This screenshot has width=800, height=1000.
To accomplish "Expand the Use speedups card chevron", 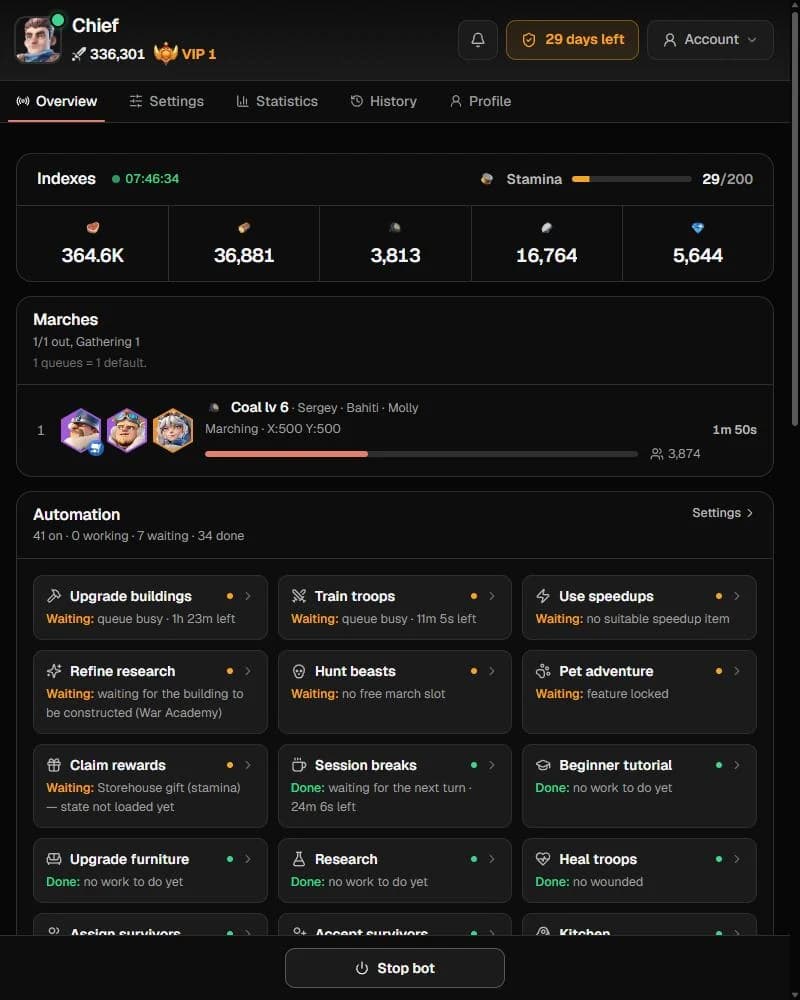I will point(736,596).
